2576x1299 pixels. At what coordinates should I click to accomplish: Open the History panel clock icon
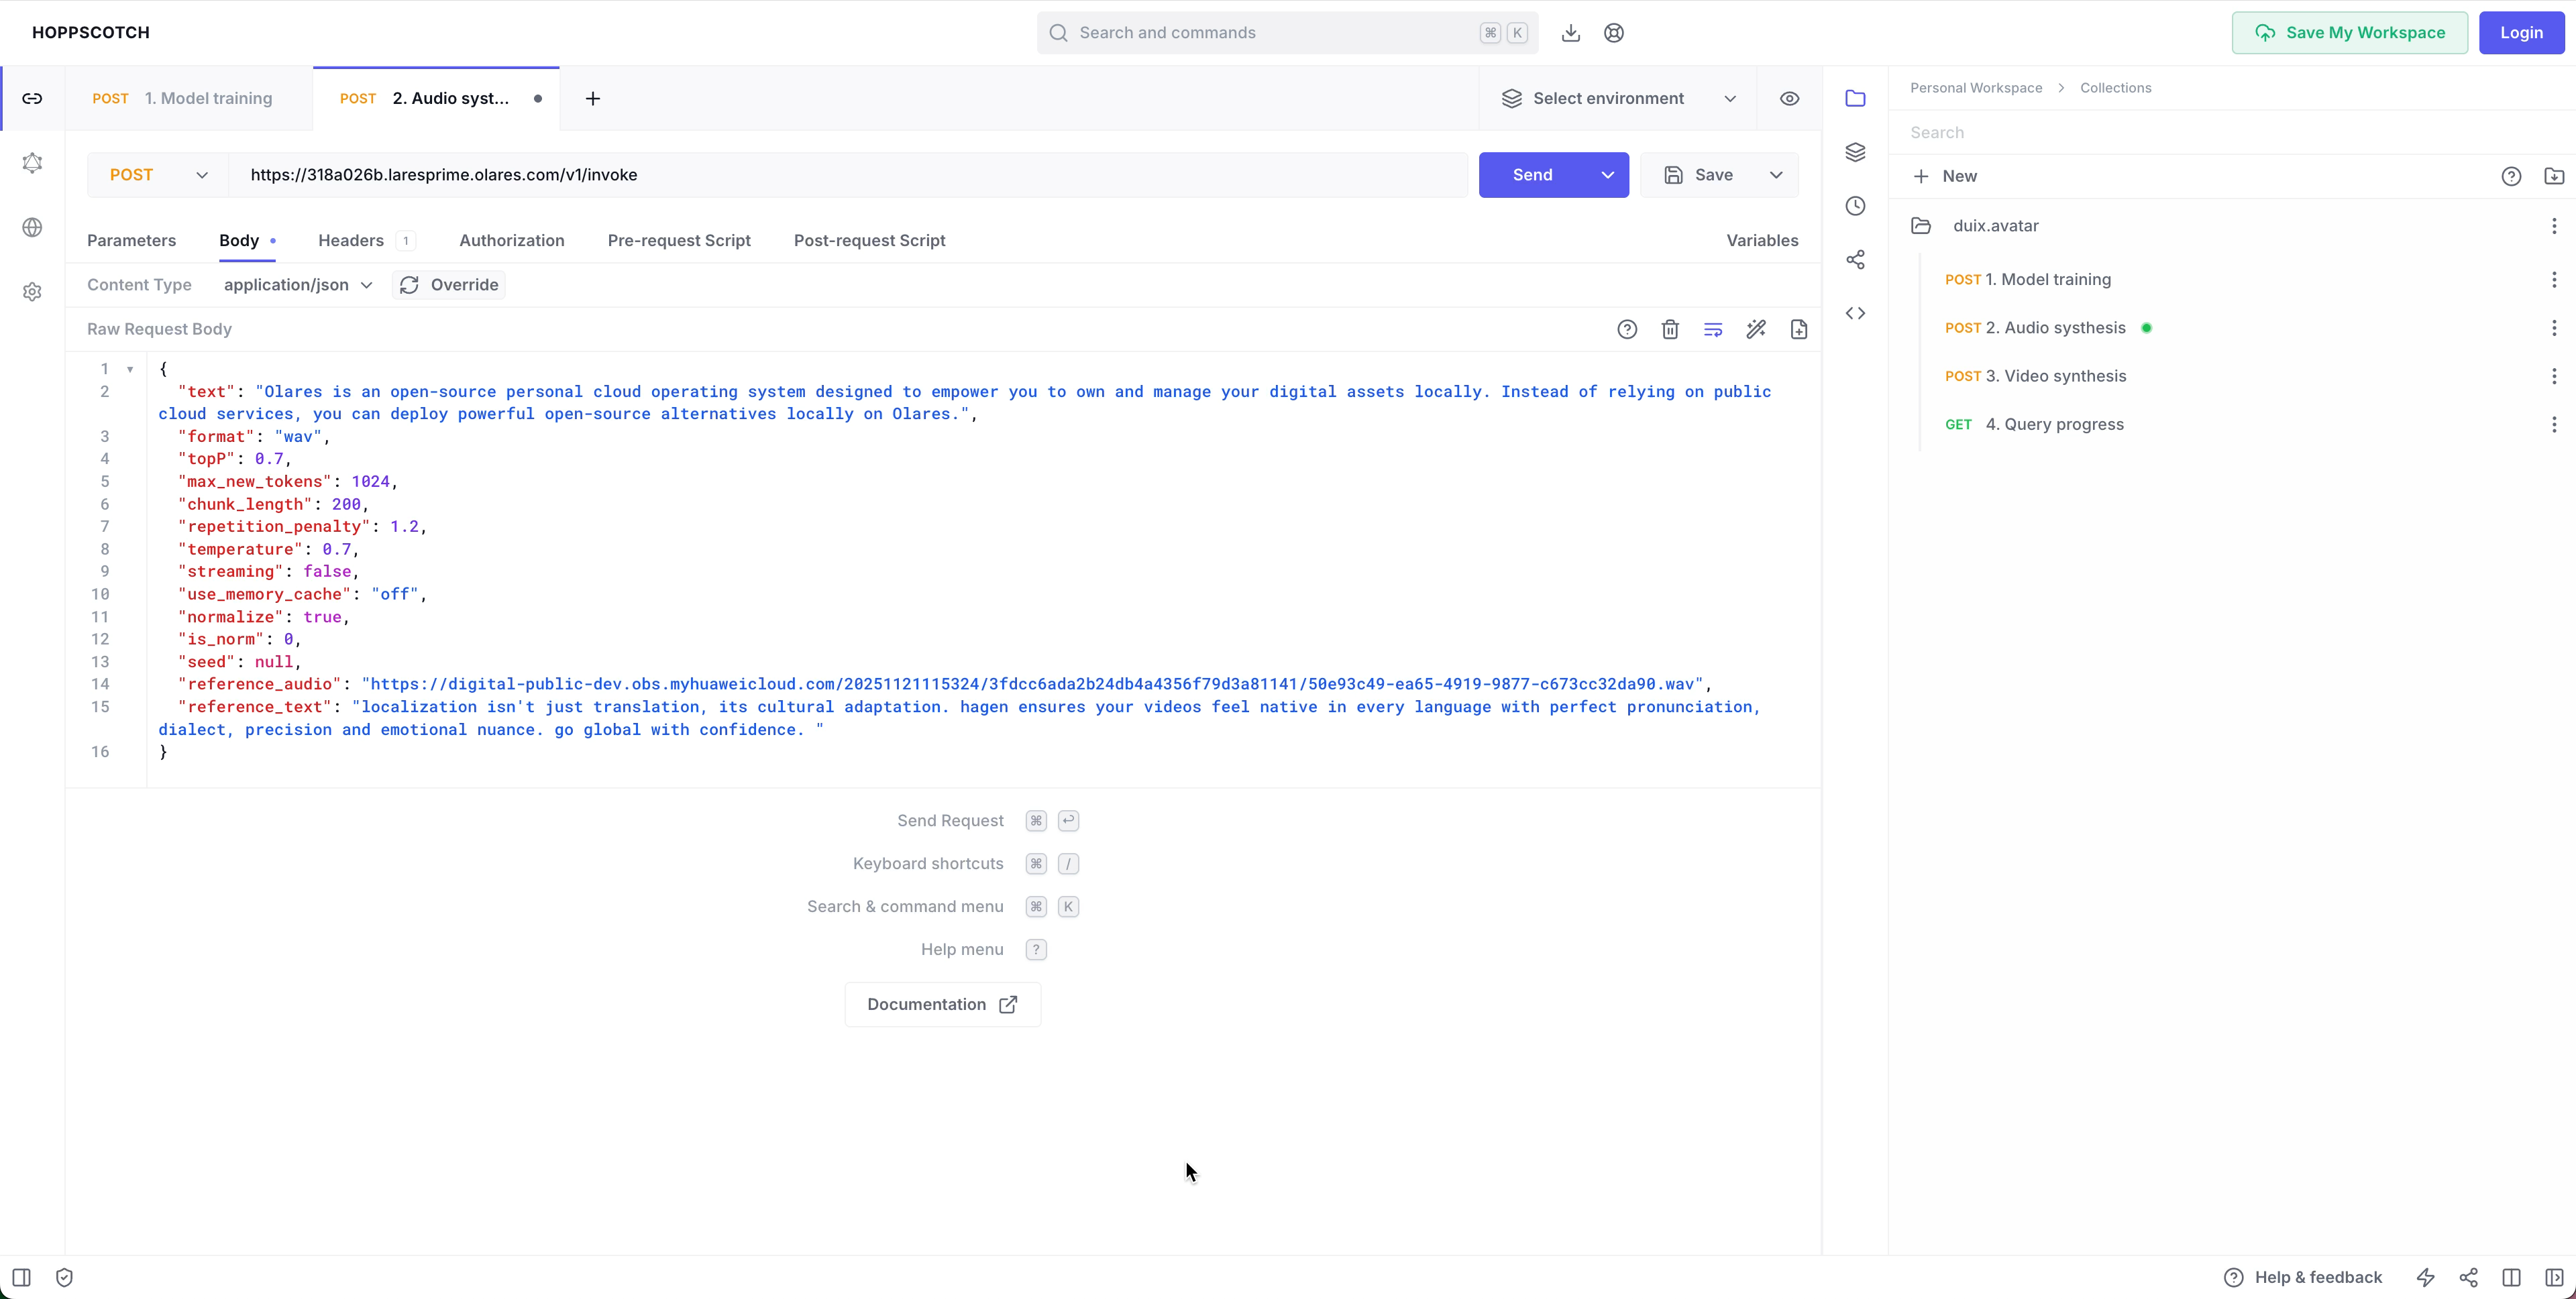coord(1855,206)
